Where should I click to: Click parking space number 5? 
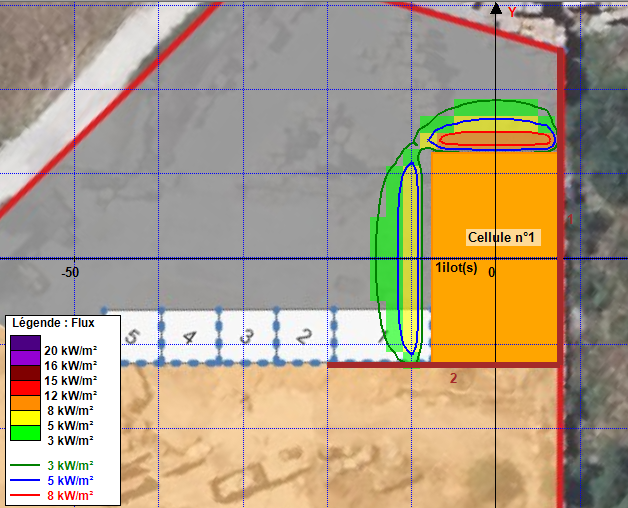click(133, 335)
